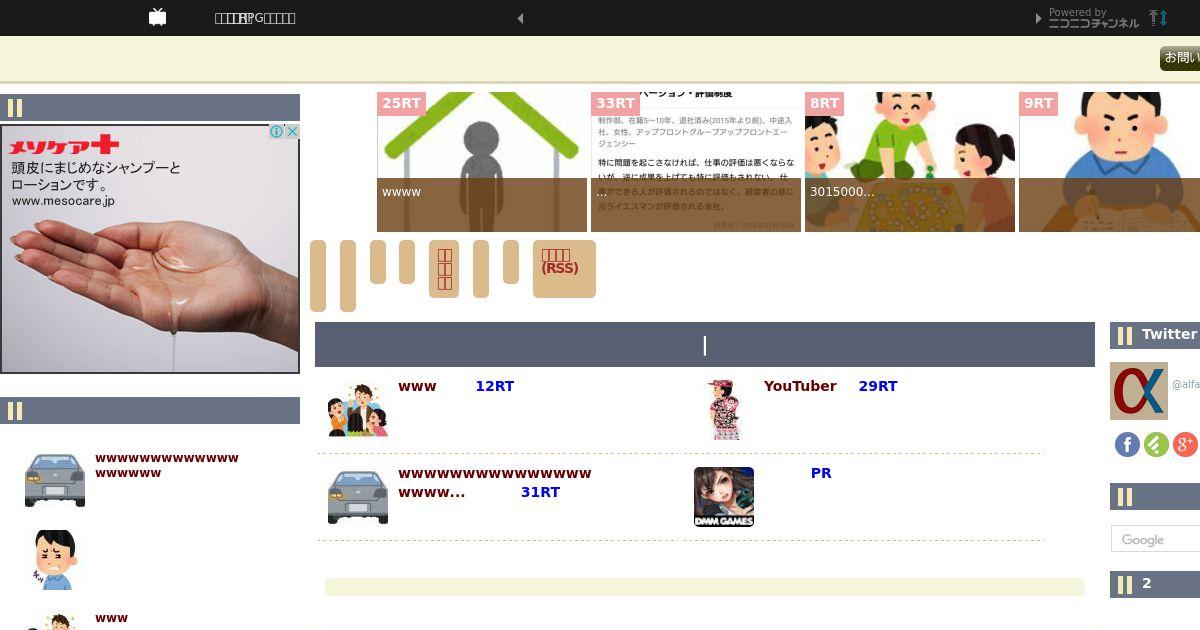Open the 8RT board game thumbnail
Viewport: 1200px width, 630px height.
pos(910,162)
